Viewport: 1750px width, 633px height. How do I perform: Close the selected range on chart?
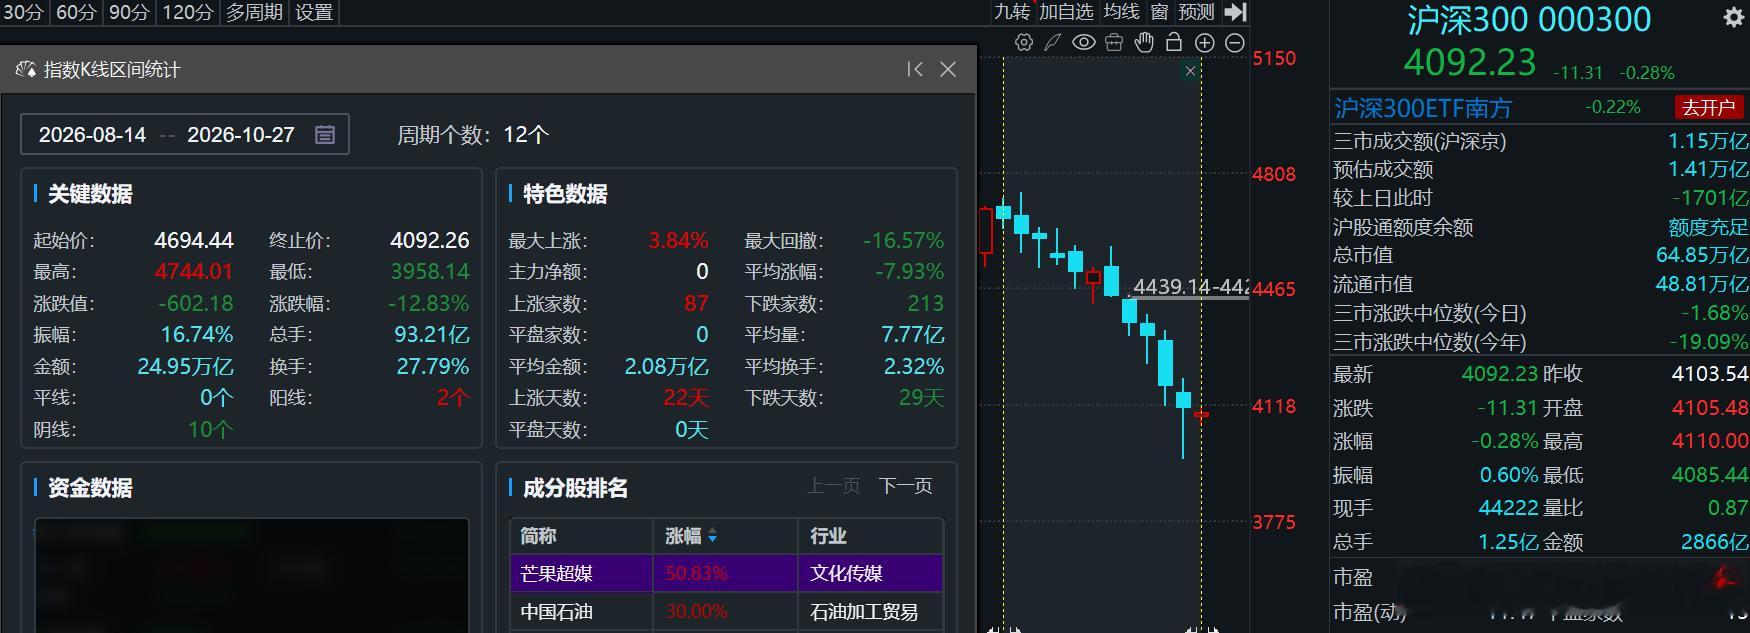coord(1190,71)
